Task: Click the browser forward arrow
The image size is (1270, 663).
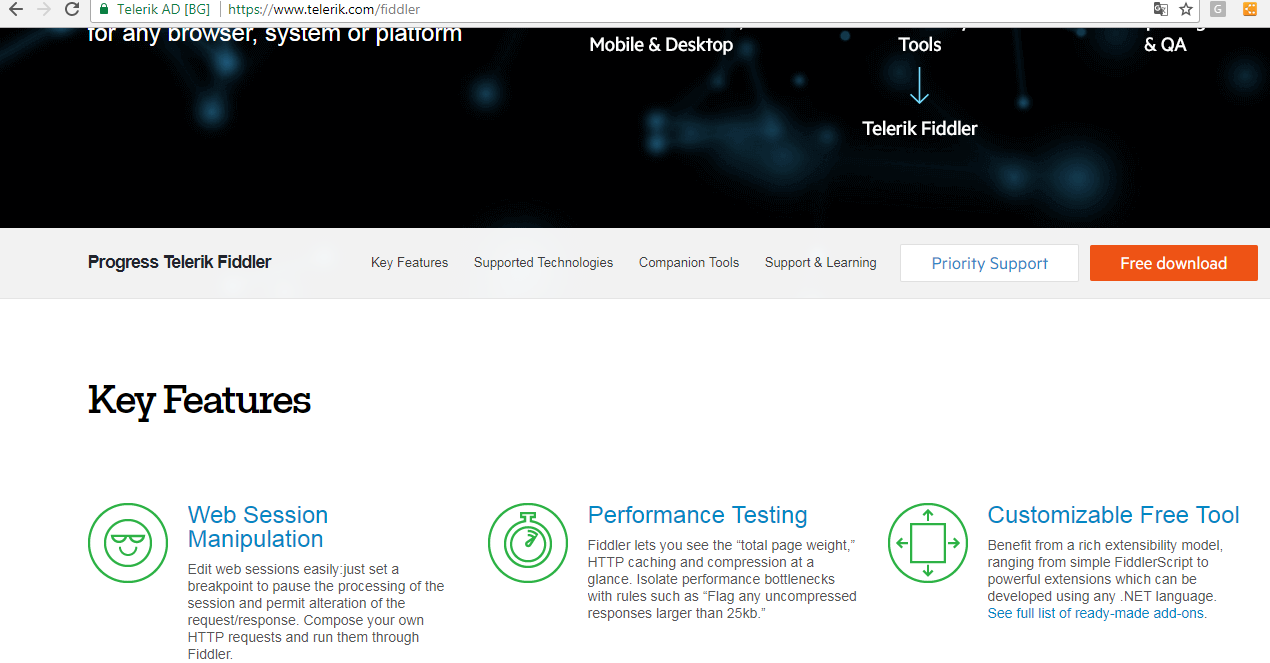Action: pyautogui.click(x=44, y=9)
